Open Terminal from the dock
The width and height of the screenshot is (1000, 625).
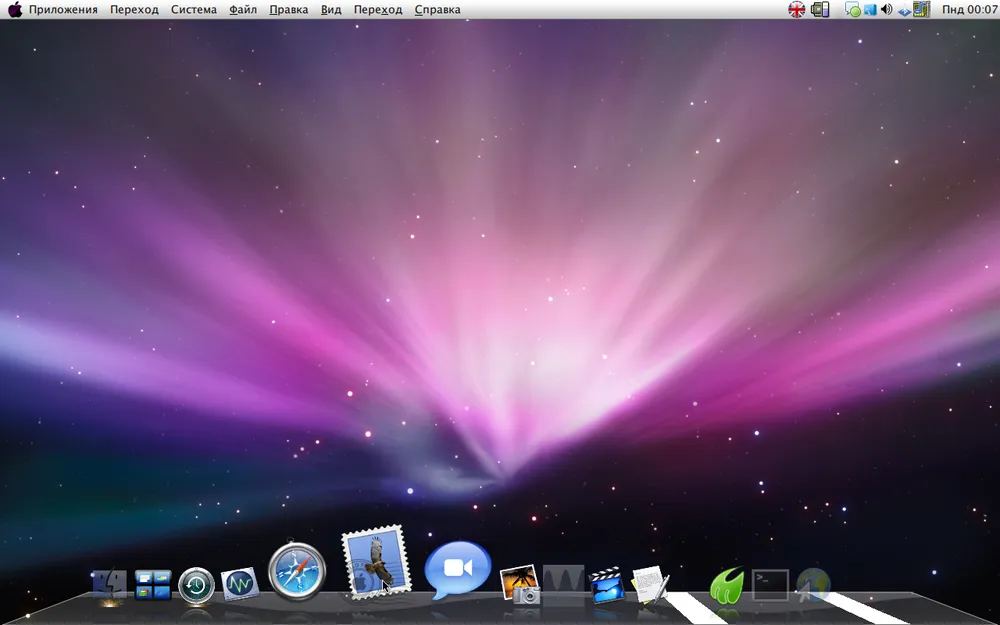tap(770, 584)
